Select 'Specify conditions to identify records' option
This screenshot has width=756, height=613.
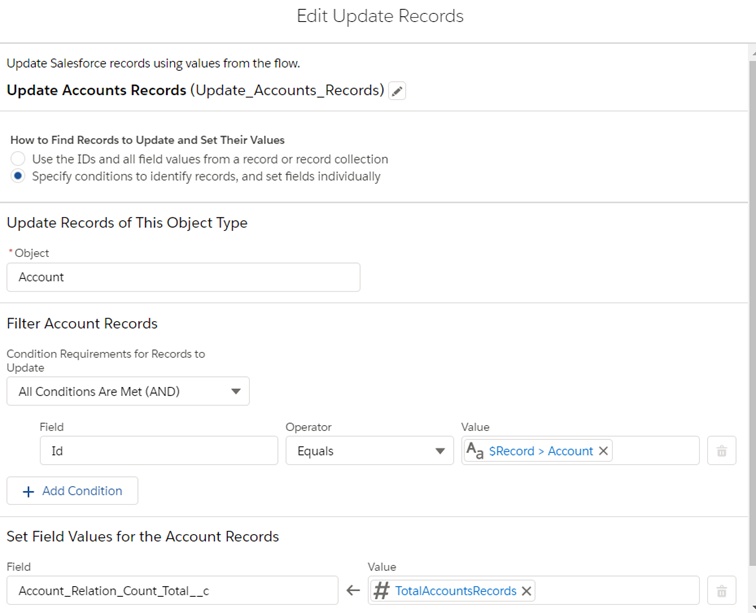tap(17, 176)
